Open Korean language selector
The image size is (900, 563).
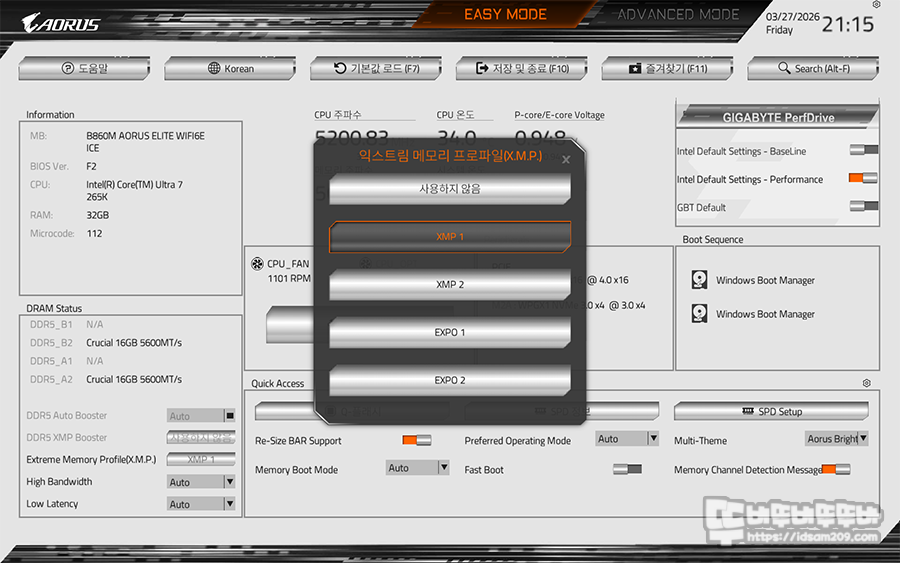(x=230, y=68)
